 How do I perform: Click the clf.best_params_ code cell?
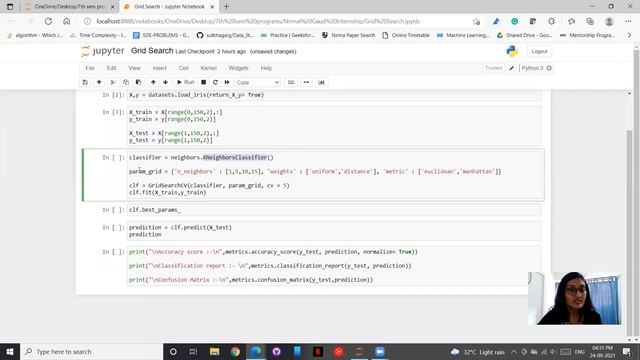335,210
